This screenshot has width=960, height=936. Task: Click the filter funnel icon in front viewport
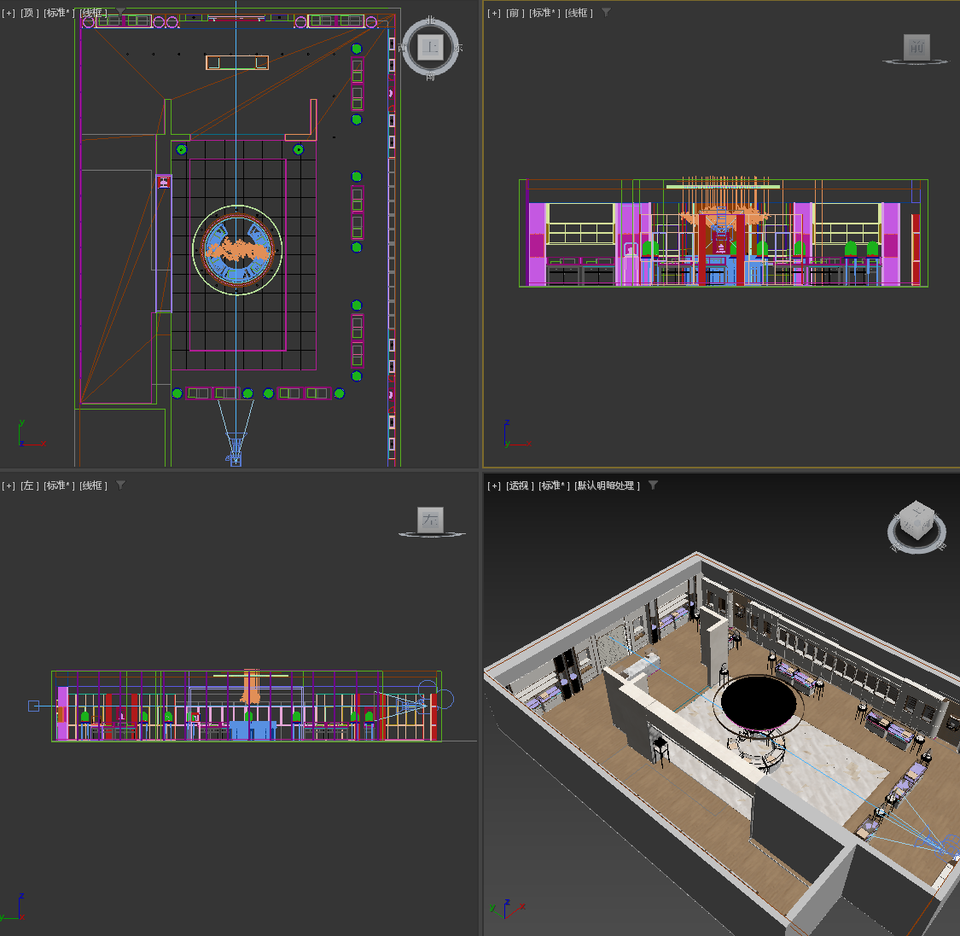(x=606, y=13)
